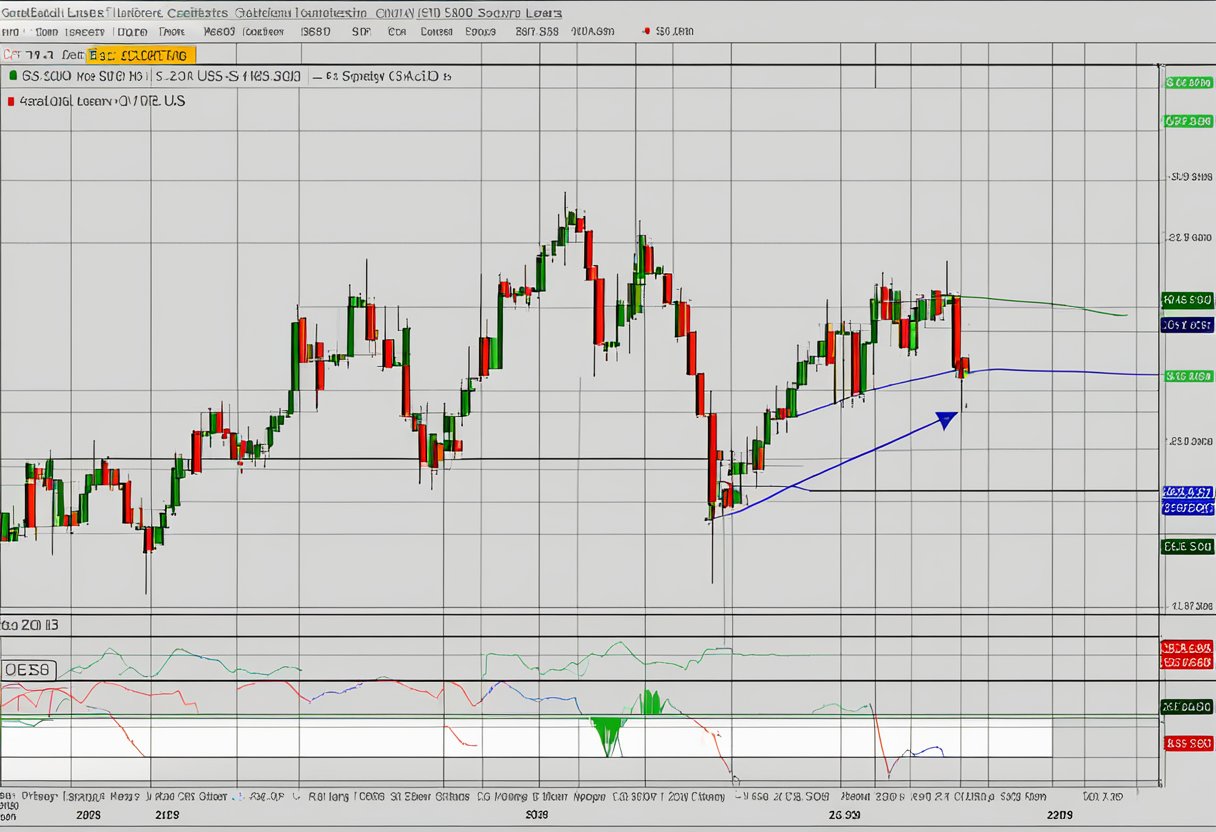This screenshot has height=832, width=1216.
Task: Click the bottom red price tag on right axis
Action: [1188, 743]
